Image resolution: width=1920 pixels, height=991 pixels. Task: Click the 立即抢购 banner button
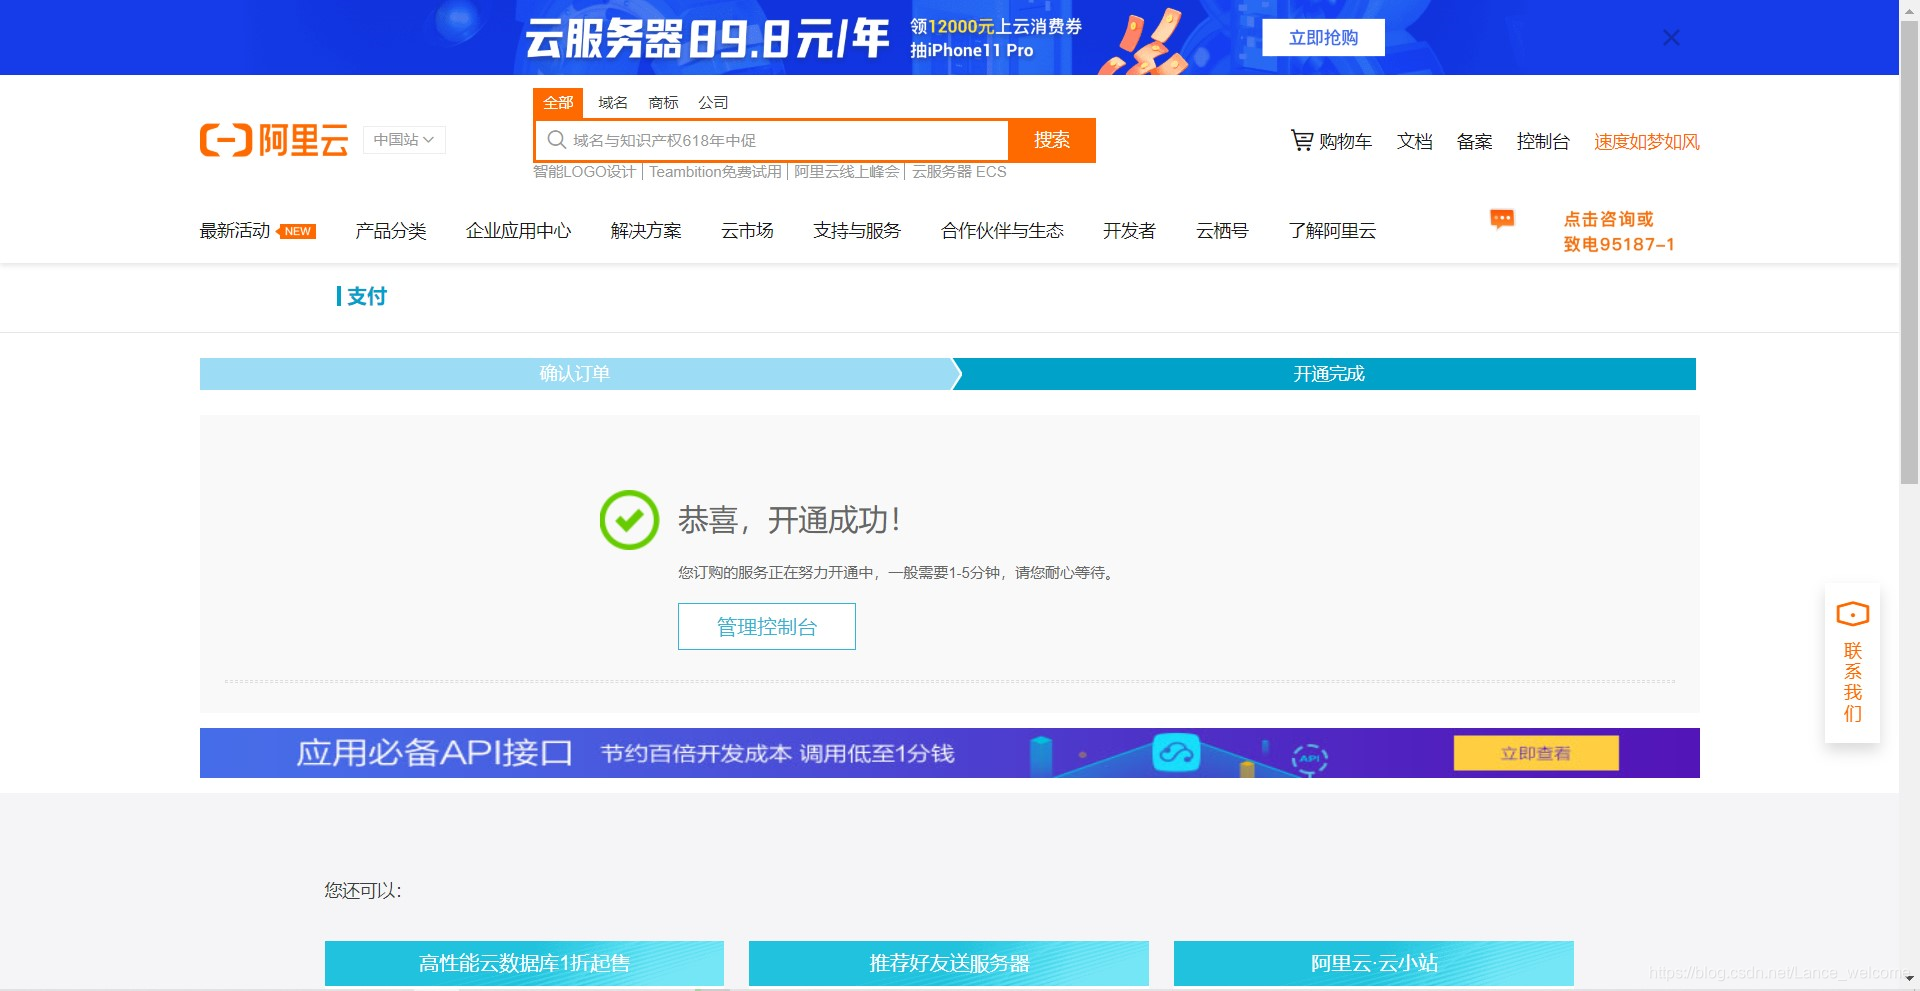tap(1323, 38)
